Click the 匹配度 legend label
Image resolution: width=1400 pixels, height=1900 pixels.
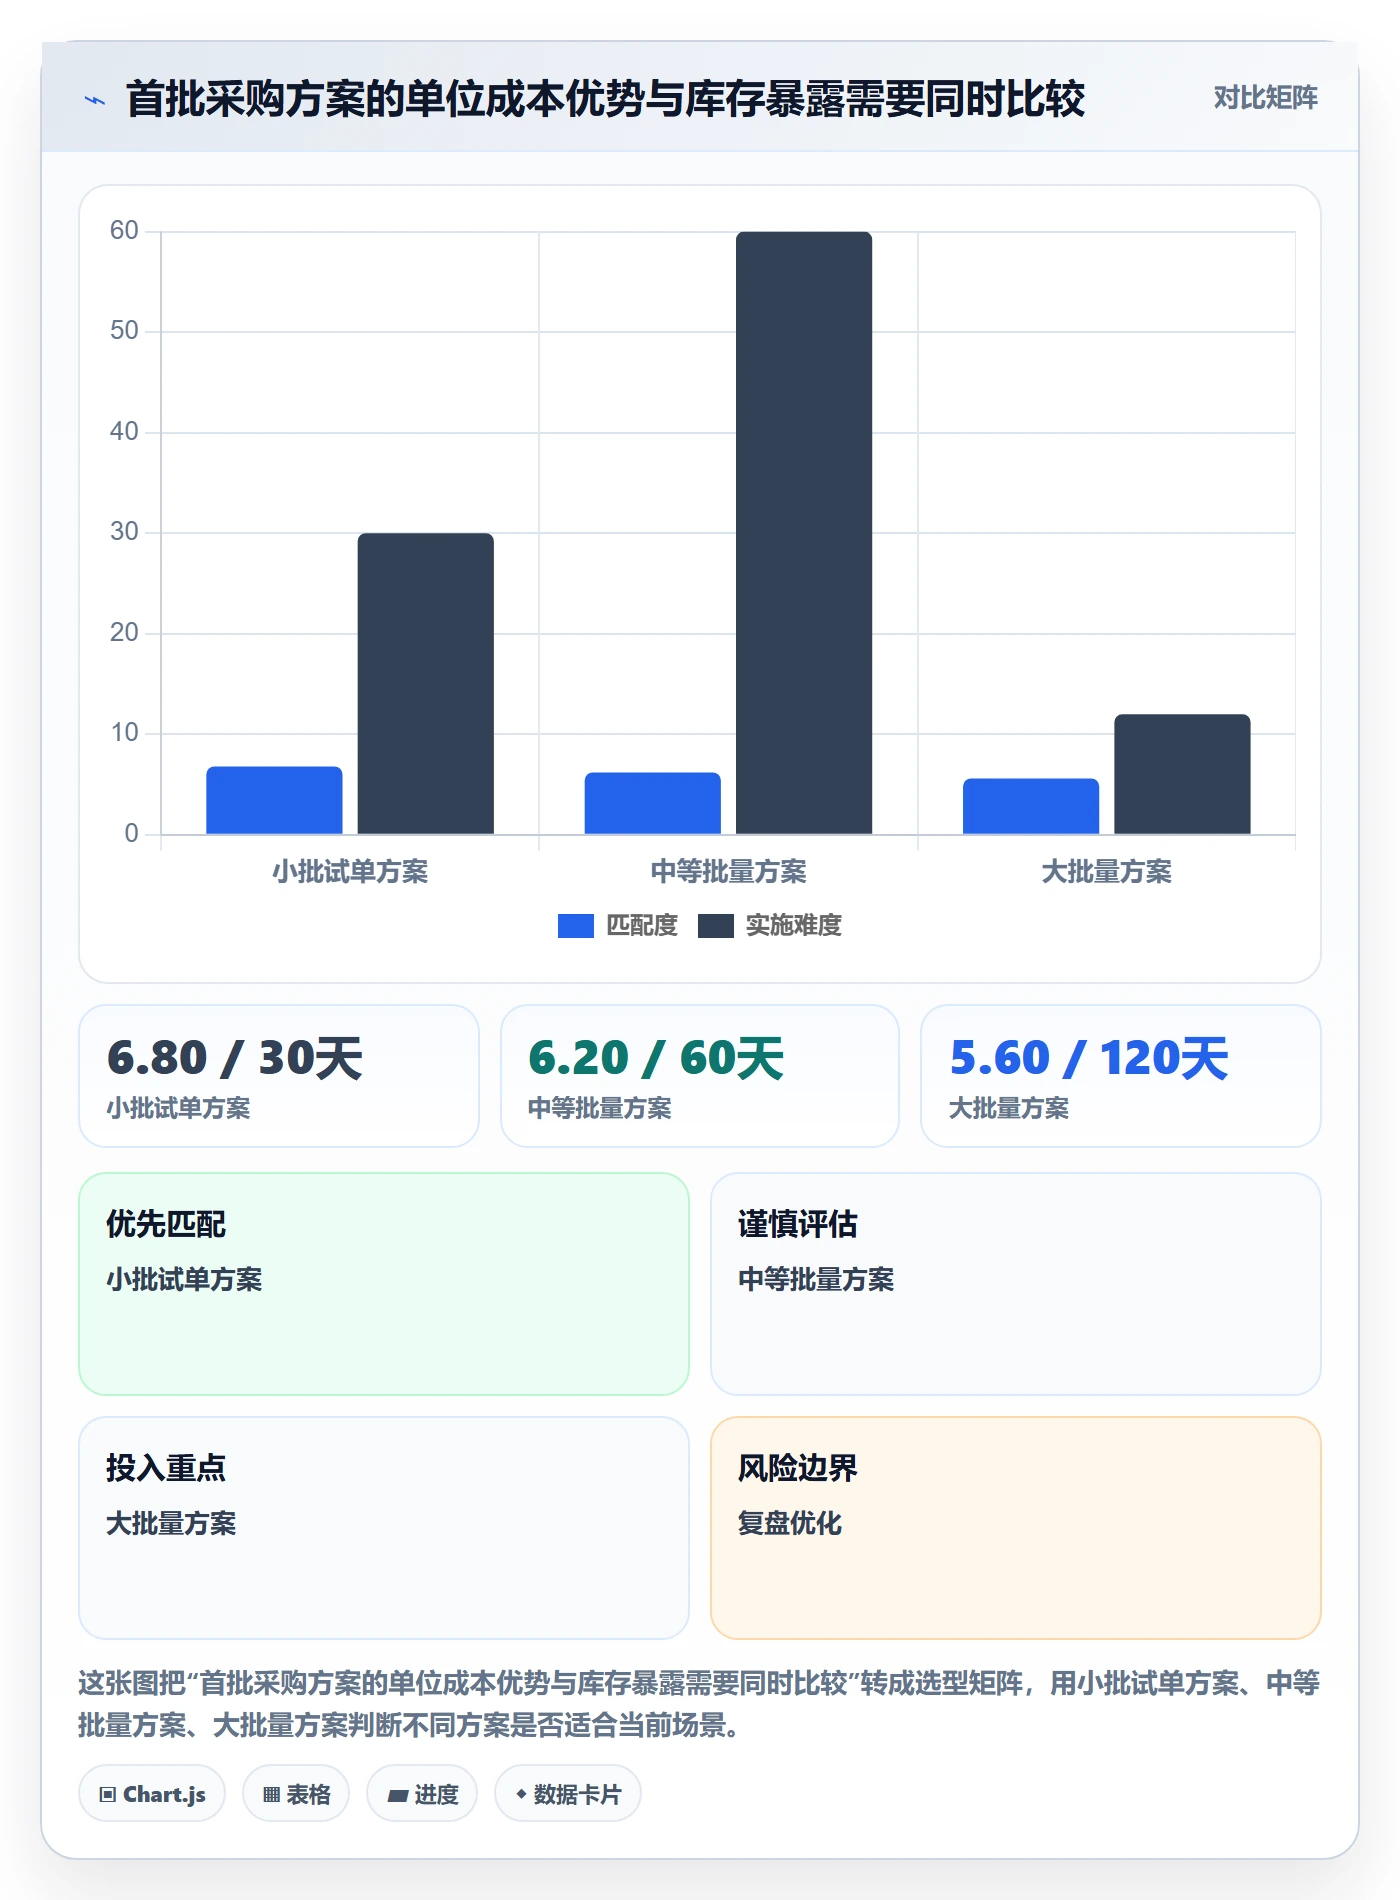pyautogui.click(x=642, y=926)
